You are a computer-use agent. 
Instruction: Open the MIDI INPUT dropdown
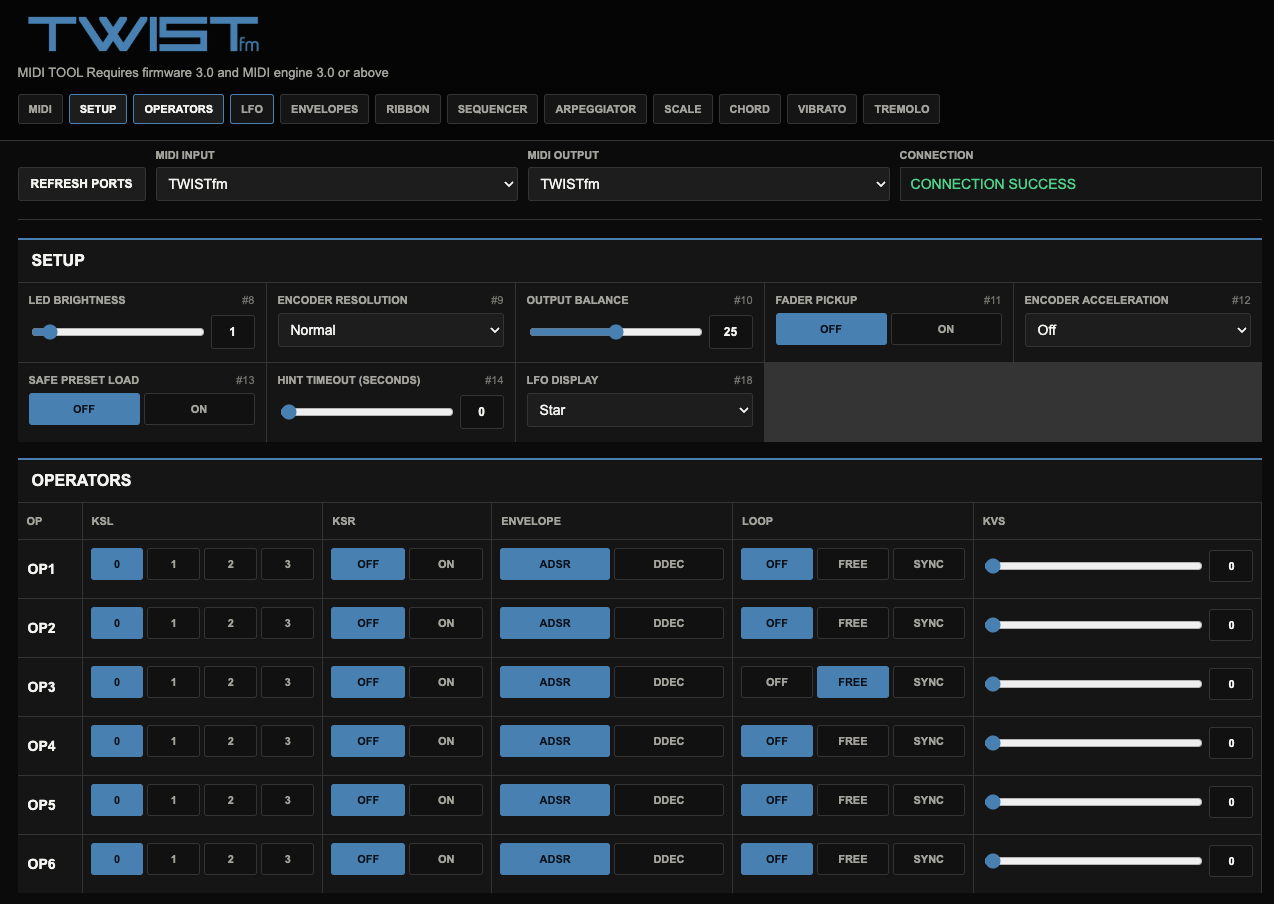tap(337, 184)
